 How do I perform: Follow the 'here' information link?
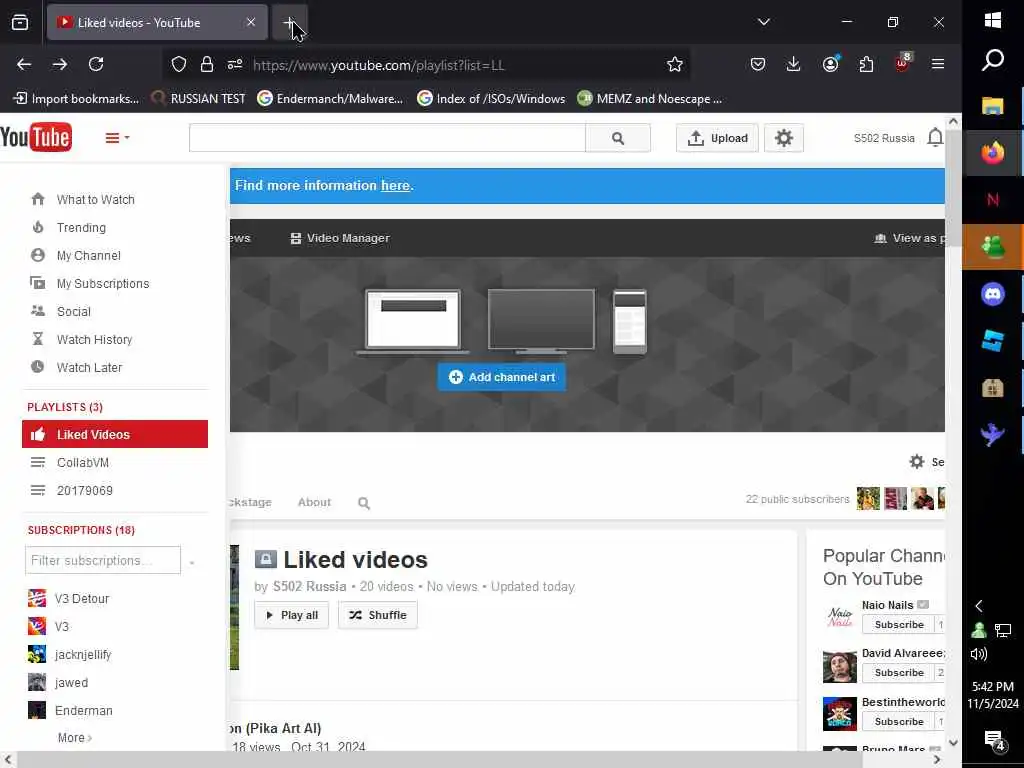[395, 185]
